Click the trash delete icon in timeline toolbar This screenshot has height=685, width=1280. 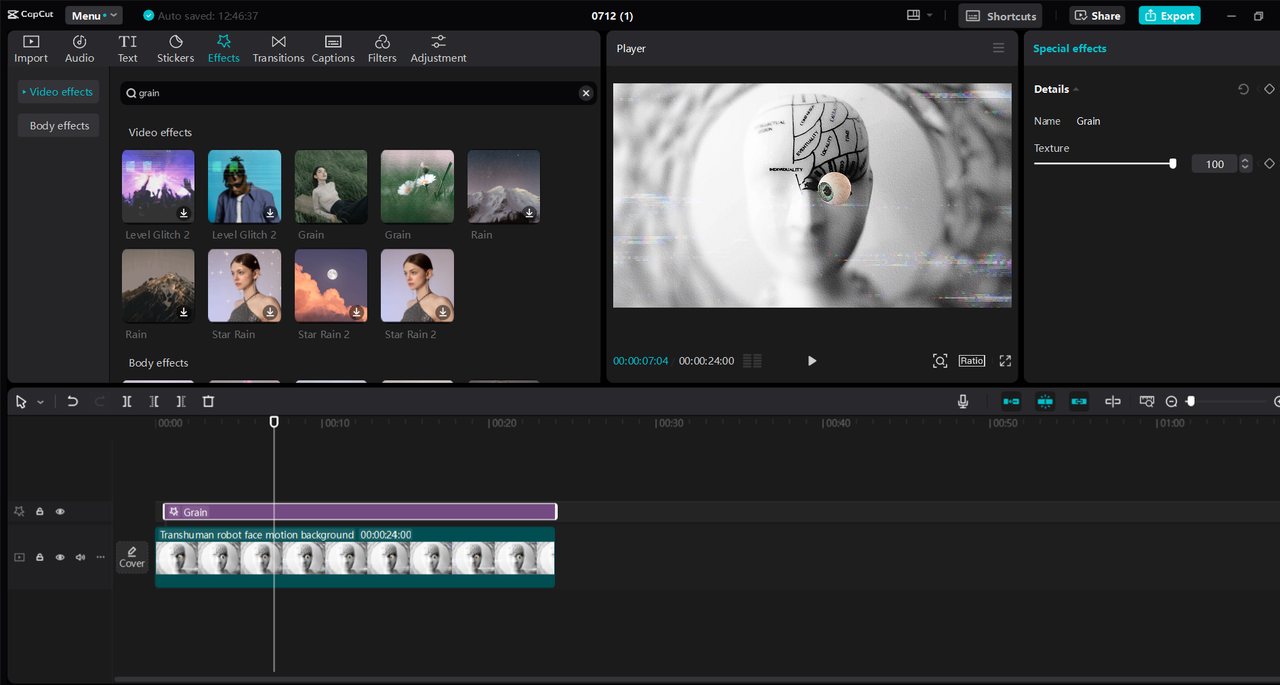208,401
